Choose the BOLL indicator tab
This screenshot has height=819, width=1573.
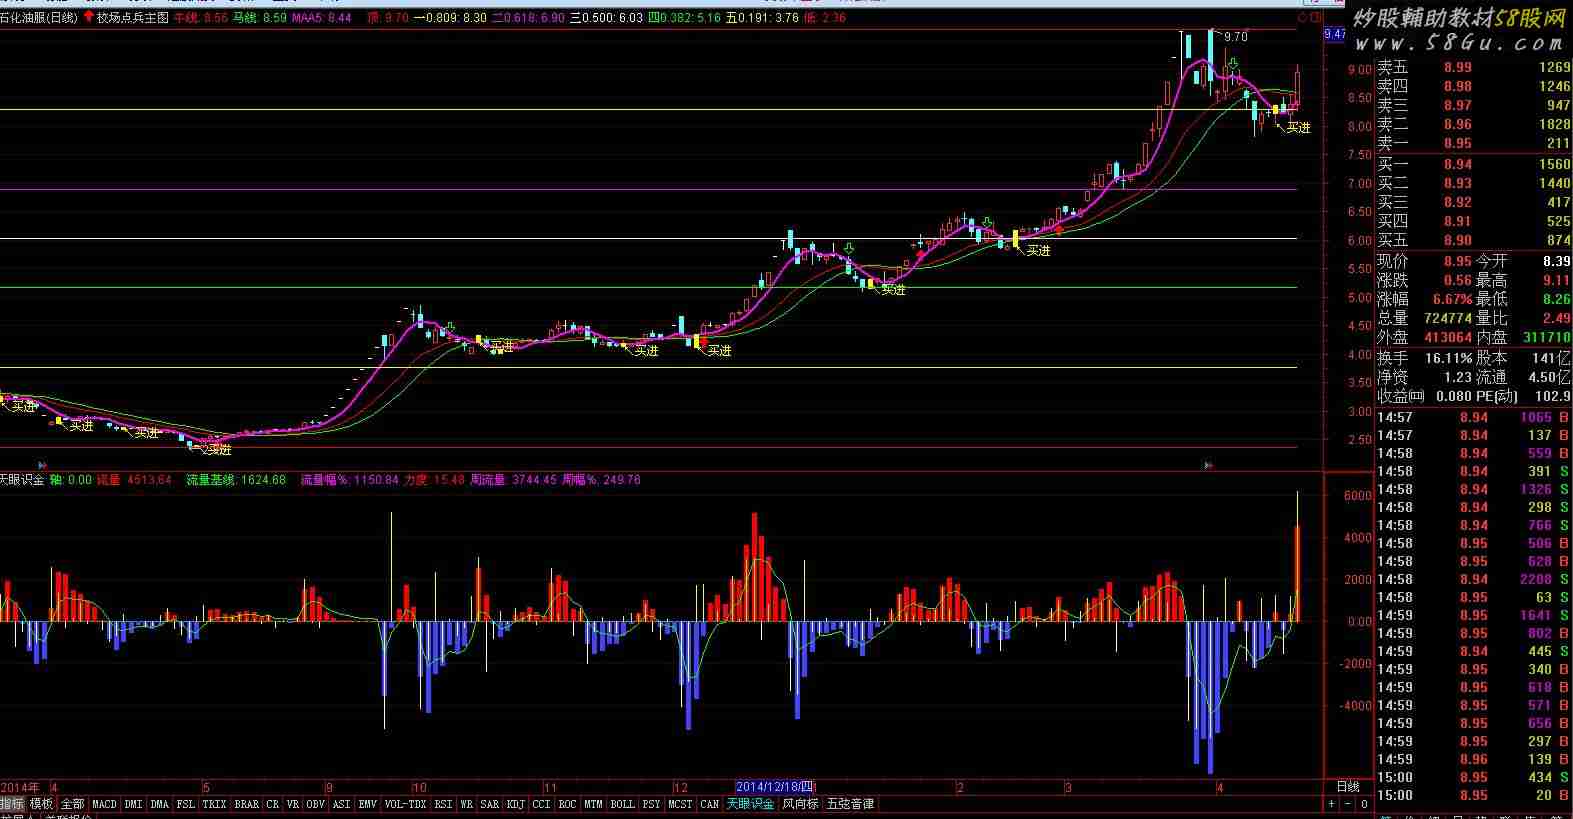point(623,804)
